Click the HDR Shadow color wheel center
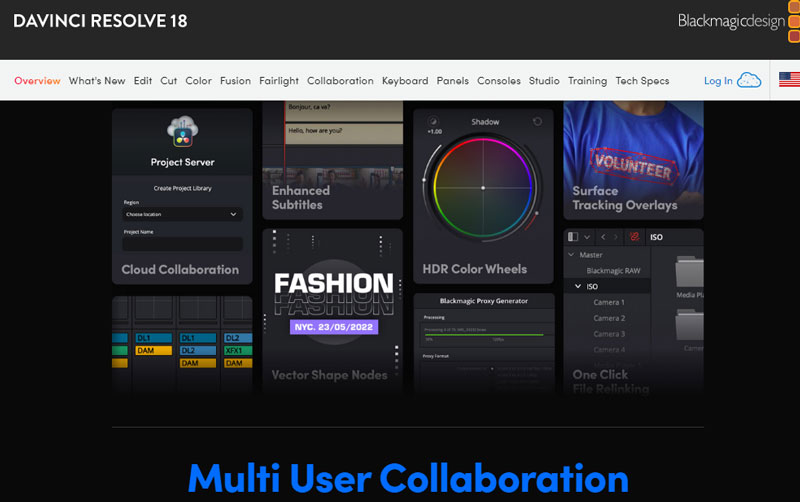 coord(483,188)
